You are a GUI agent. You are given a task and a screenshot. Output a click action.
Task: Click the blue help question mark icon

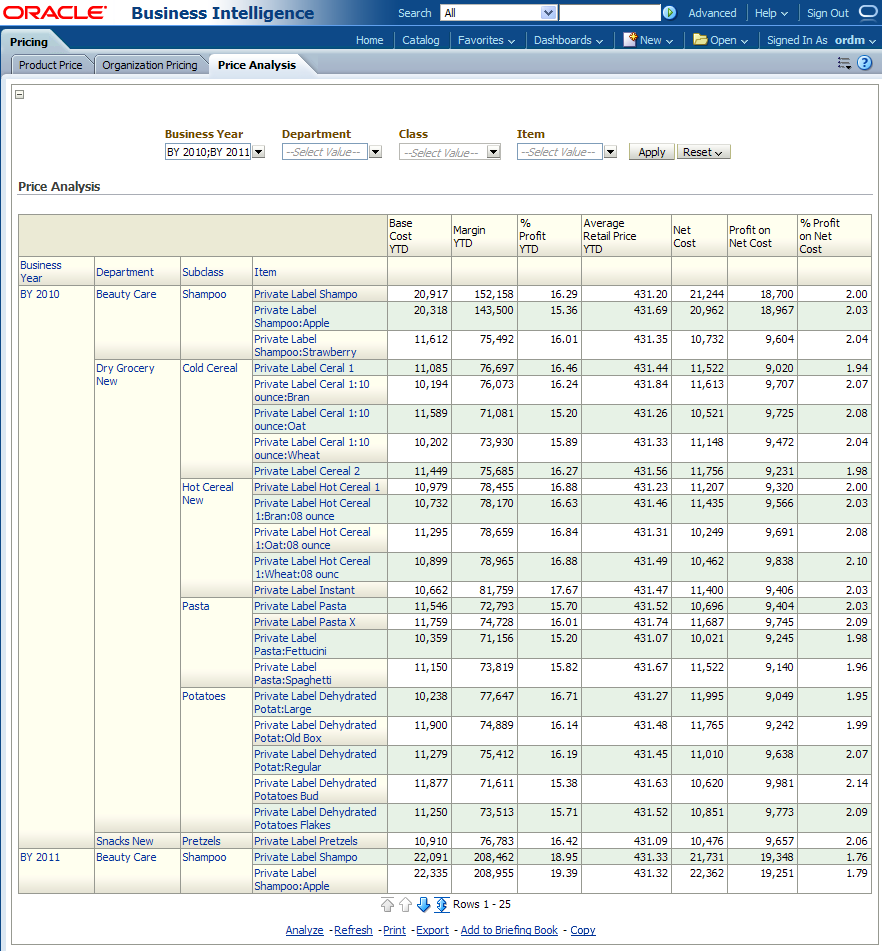tap(865, 63)
